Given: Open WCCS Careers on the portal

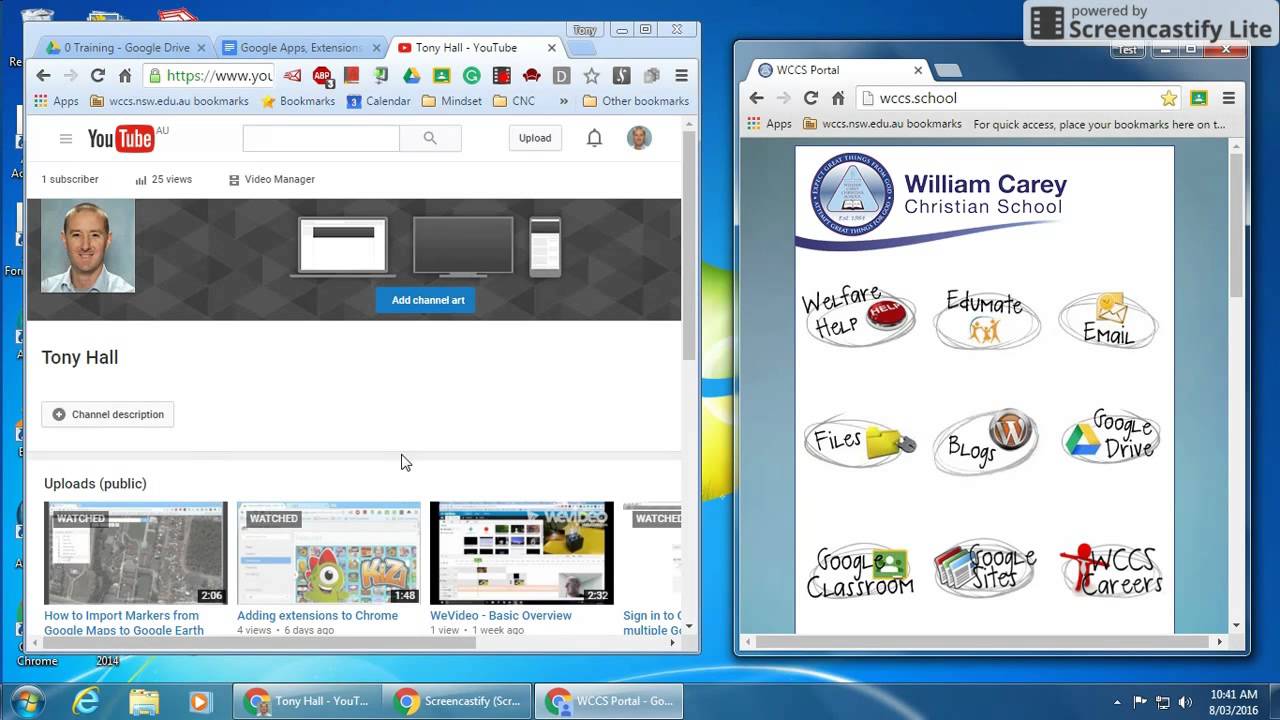Looking at the screenshot, I should click(1112, 570).
